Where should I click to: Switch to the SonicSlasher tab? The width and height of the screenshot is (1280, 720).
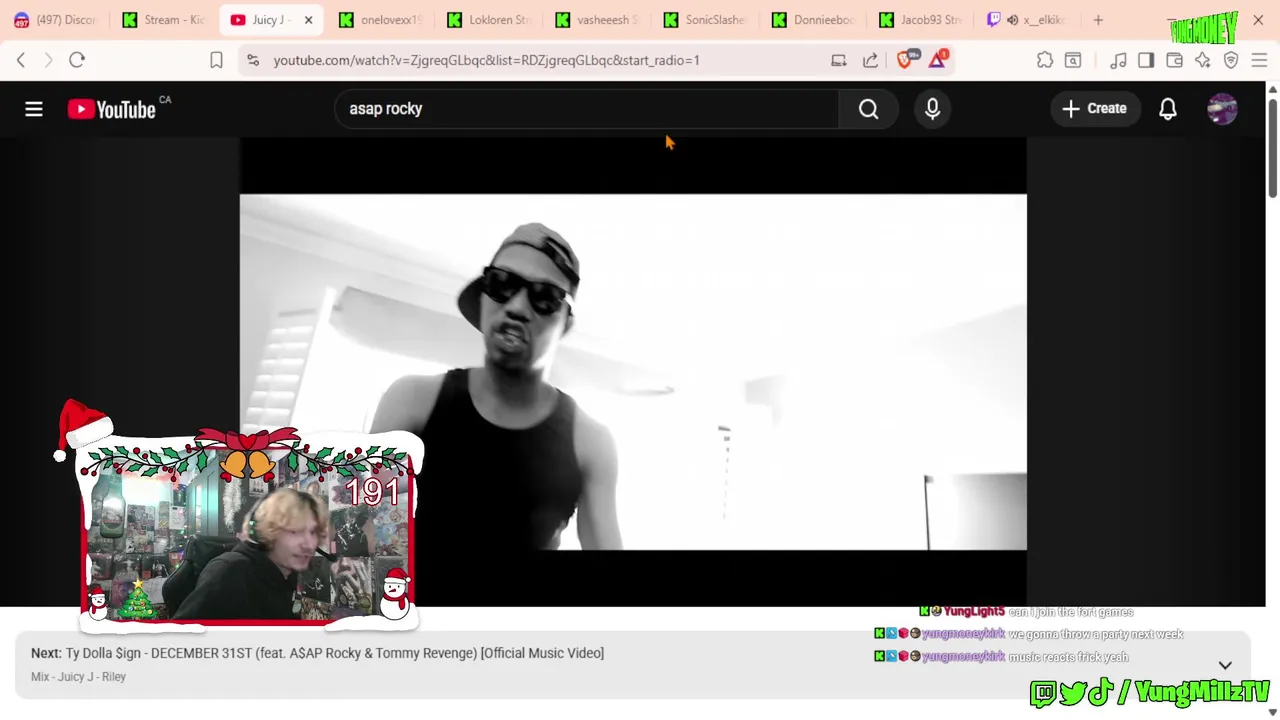coord(704,20)
